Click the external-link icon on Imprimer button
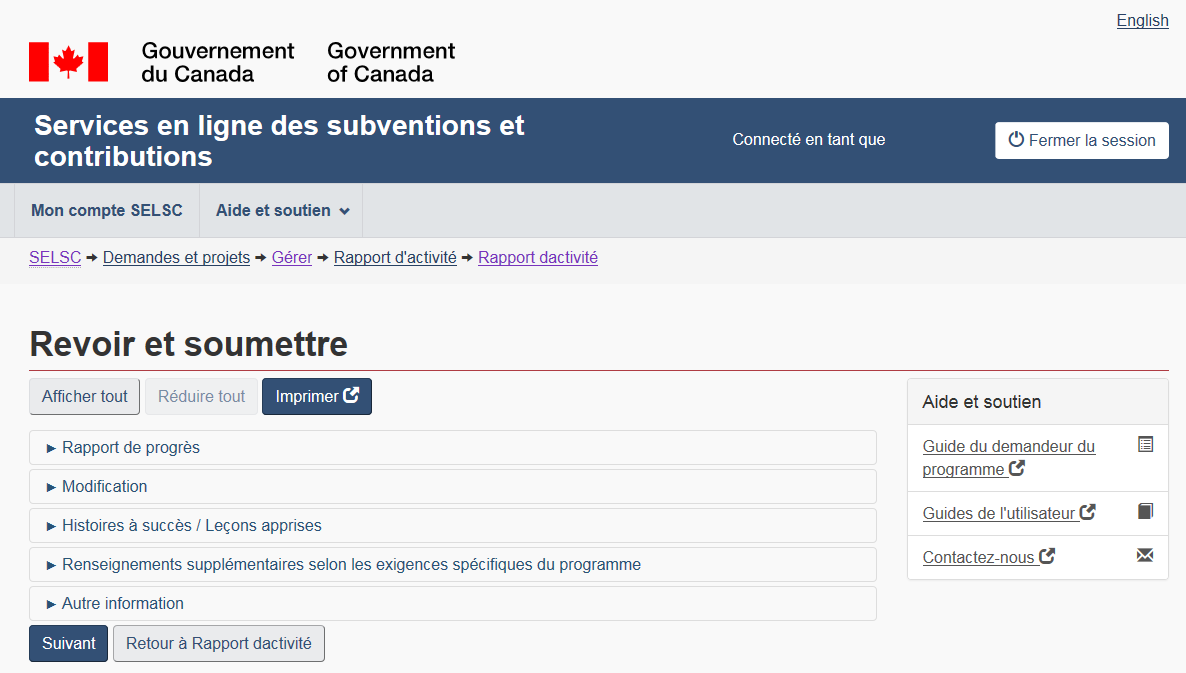The image size is (1186, 673). (351, 396)
